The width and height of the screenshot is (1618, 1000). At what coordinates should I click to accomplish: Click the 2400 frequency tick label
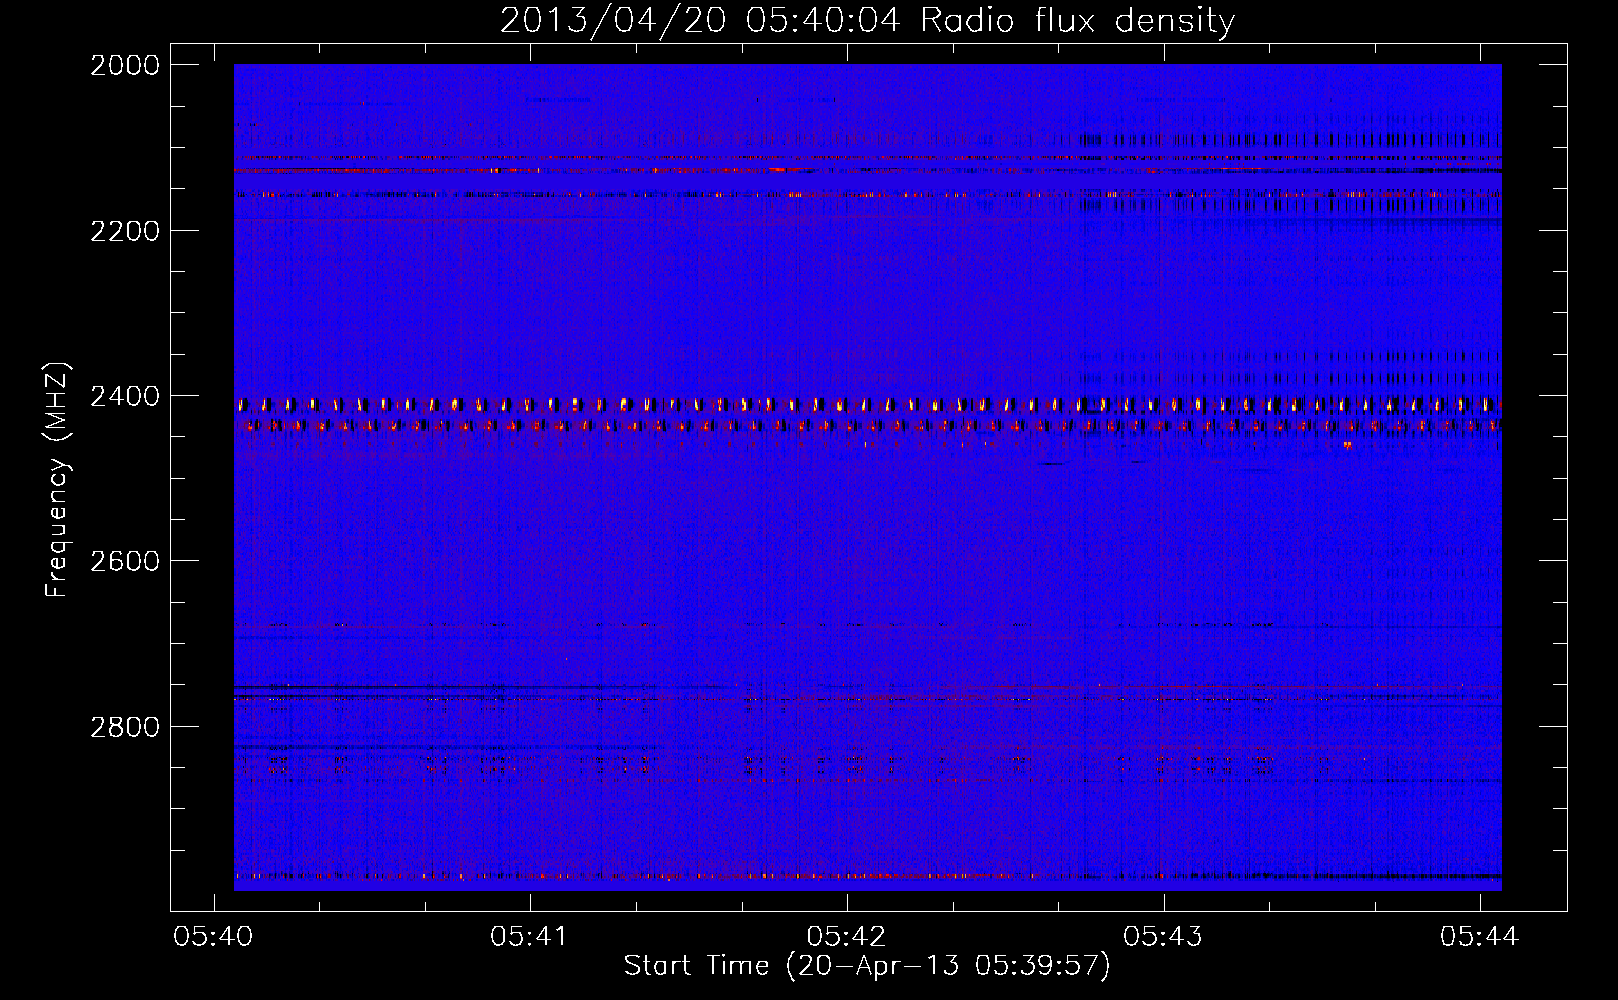tap(125, 397)
